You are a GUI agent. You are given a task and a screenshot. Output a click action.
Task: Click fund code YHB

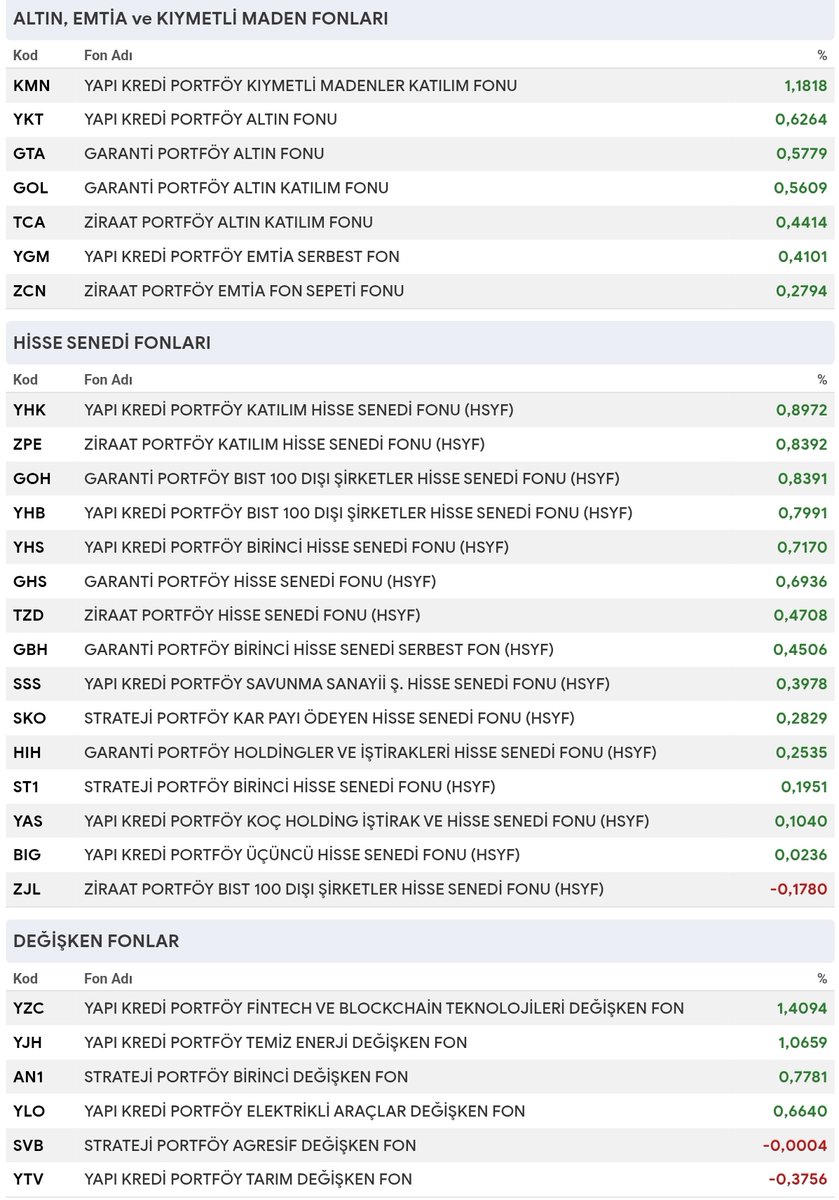click(30, 513)
